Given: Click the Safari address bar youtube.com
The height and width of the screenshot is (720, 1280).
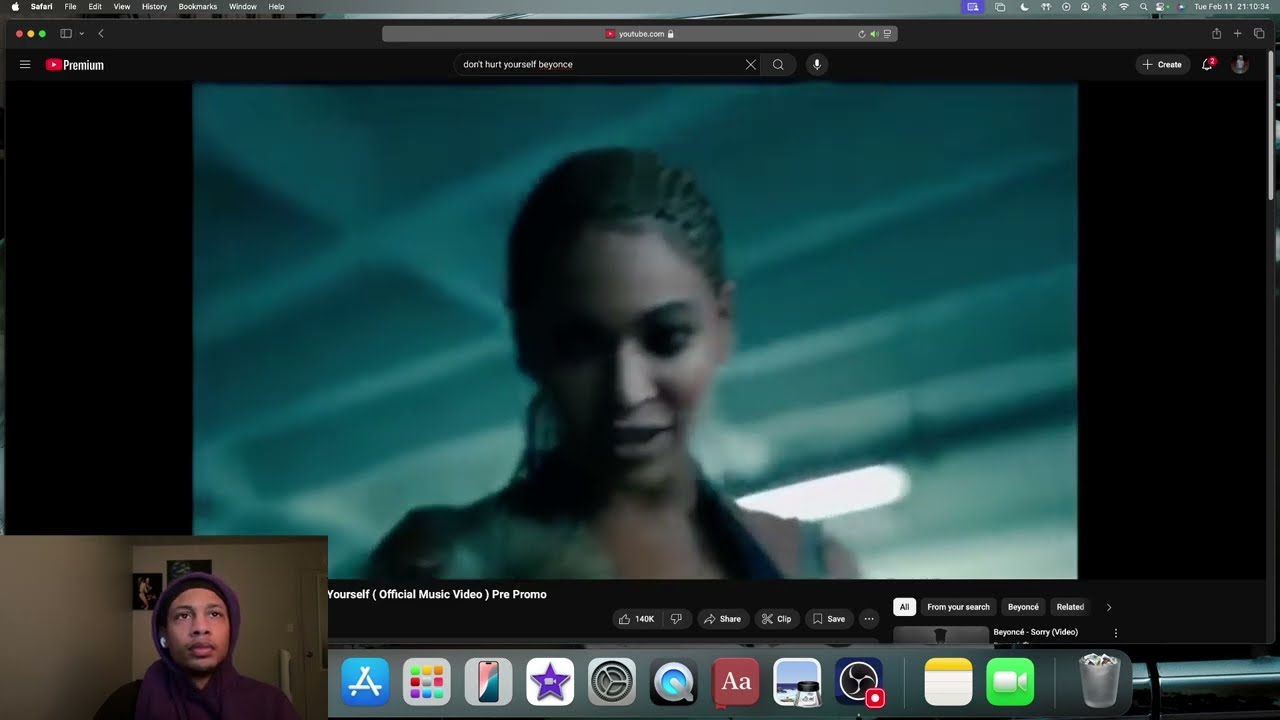Looking at the screenshot, I should 640,34.
